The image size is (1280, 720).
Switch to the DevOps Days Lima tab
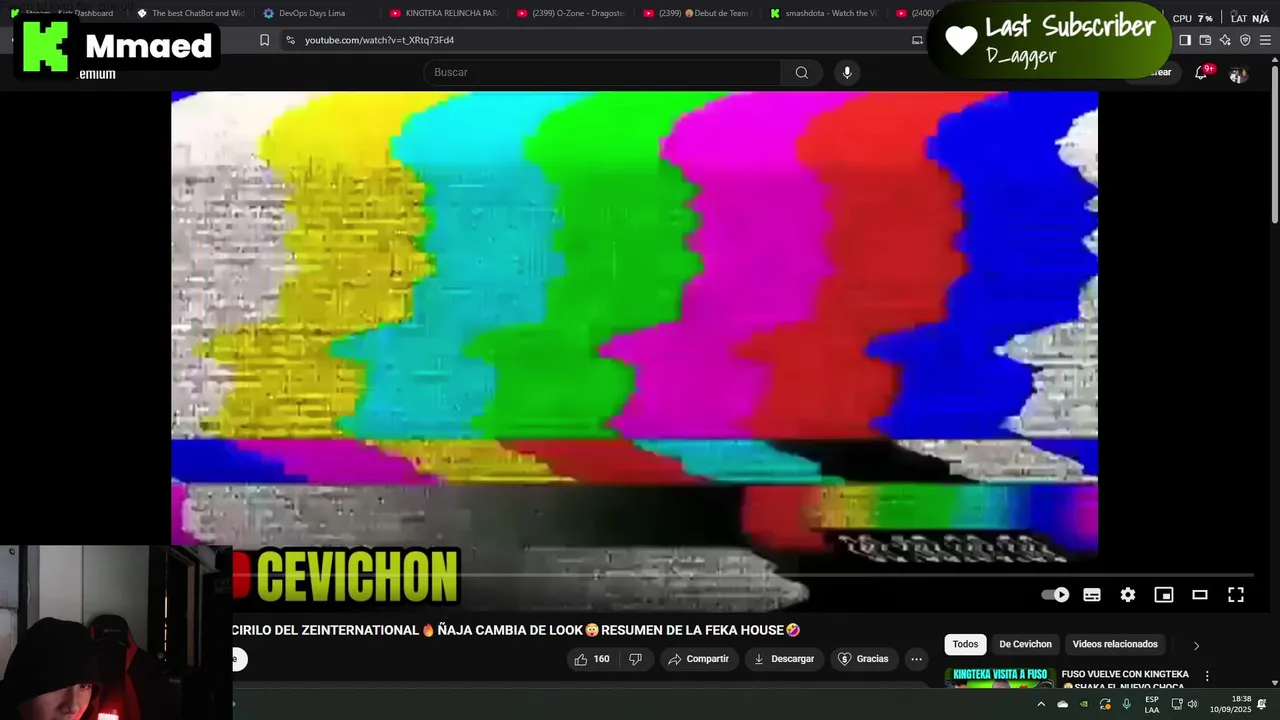[x=317, y=13]
